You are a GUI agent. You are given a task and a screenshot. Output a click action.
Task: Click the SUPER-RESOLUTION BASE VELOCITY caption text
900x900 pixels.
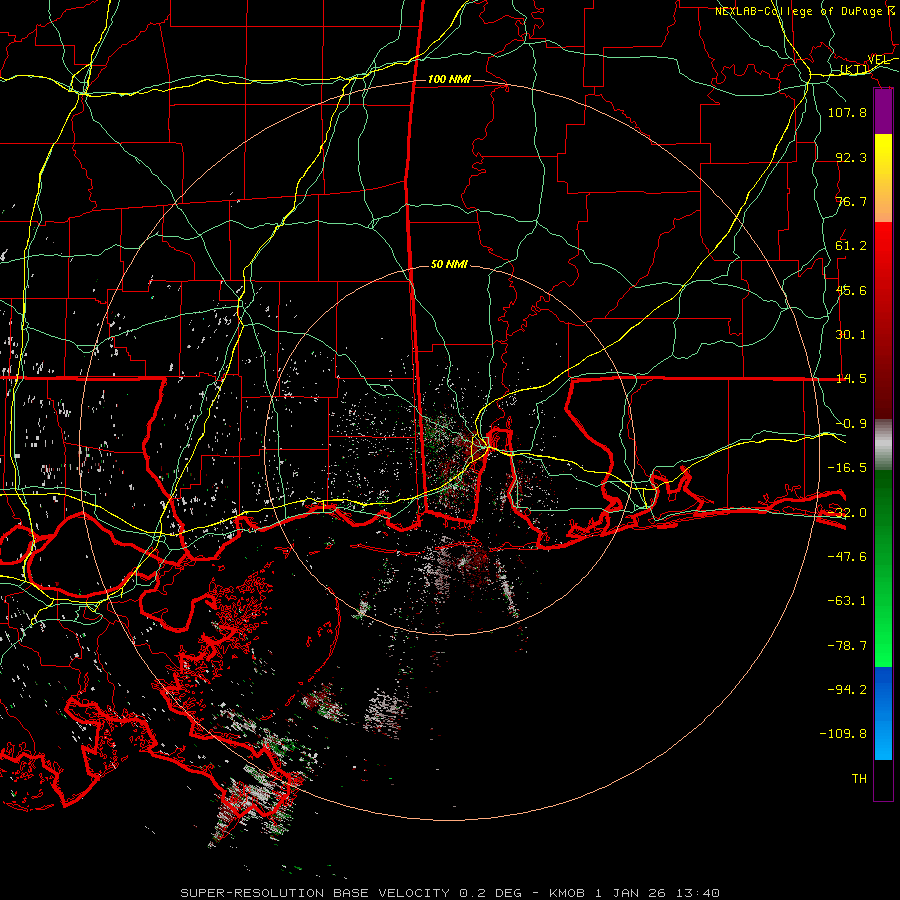point(315,893)
